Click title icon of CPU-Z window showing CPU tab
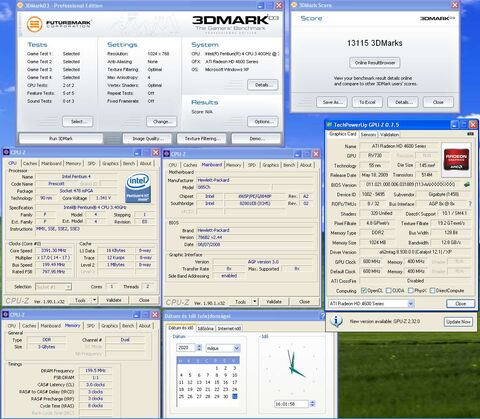 tap(6, 152)
